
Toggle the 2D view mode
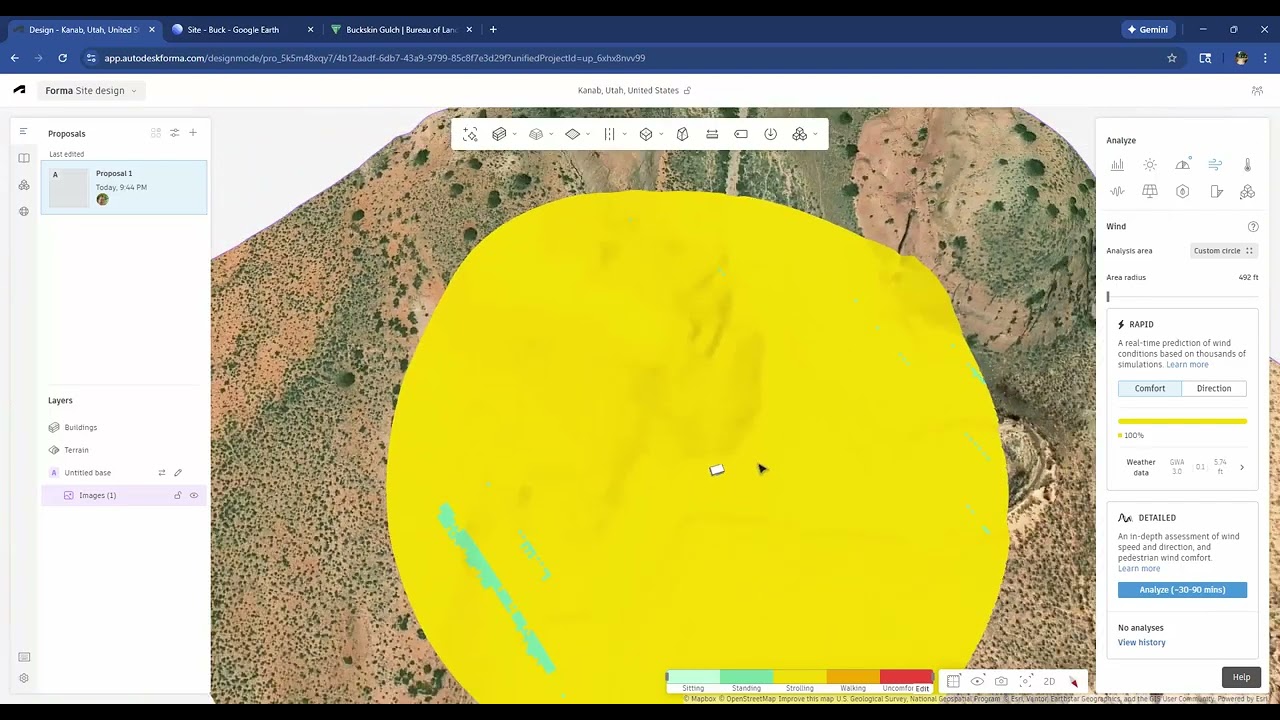1049,681
